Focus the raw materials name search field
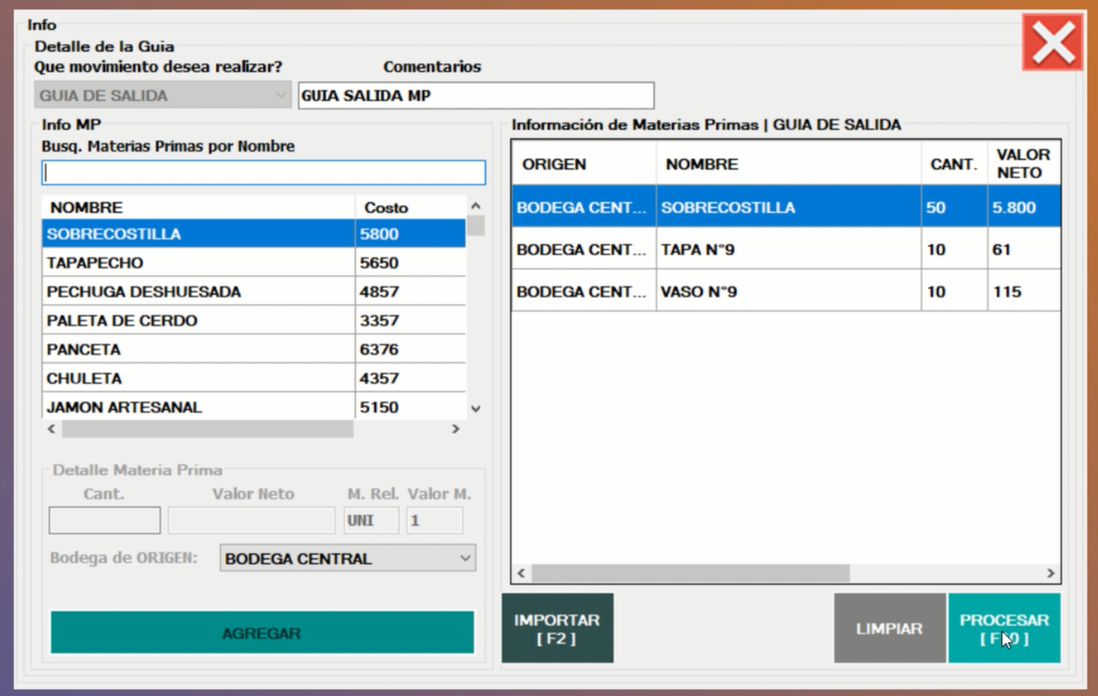This screenshot has width=1098, height=696. click(x=263, y=173)
